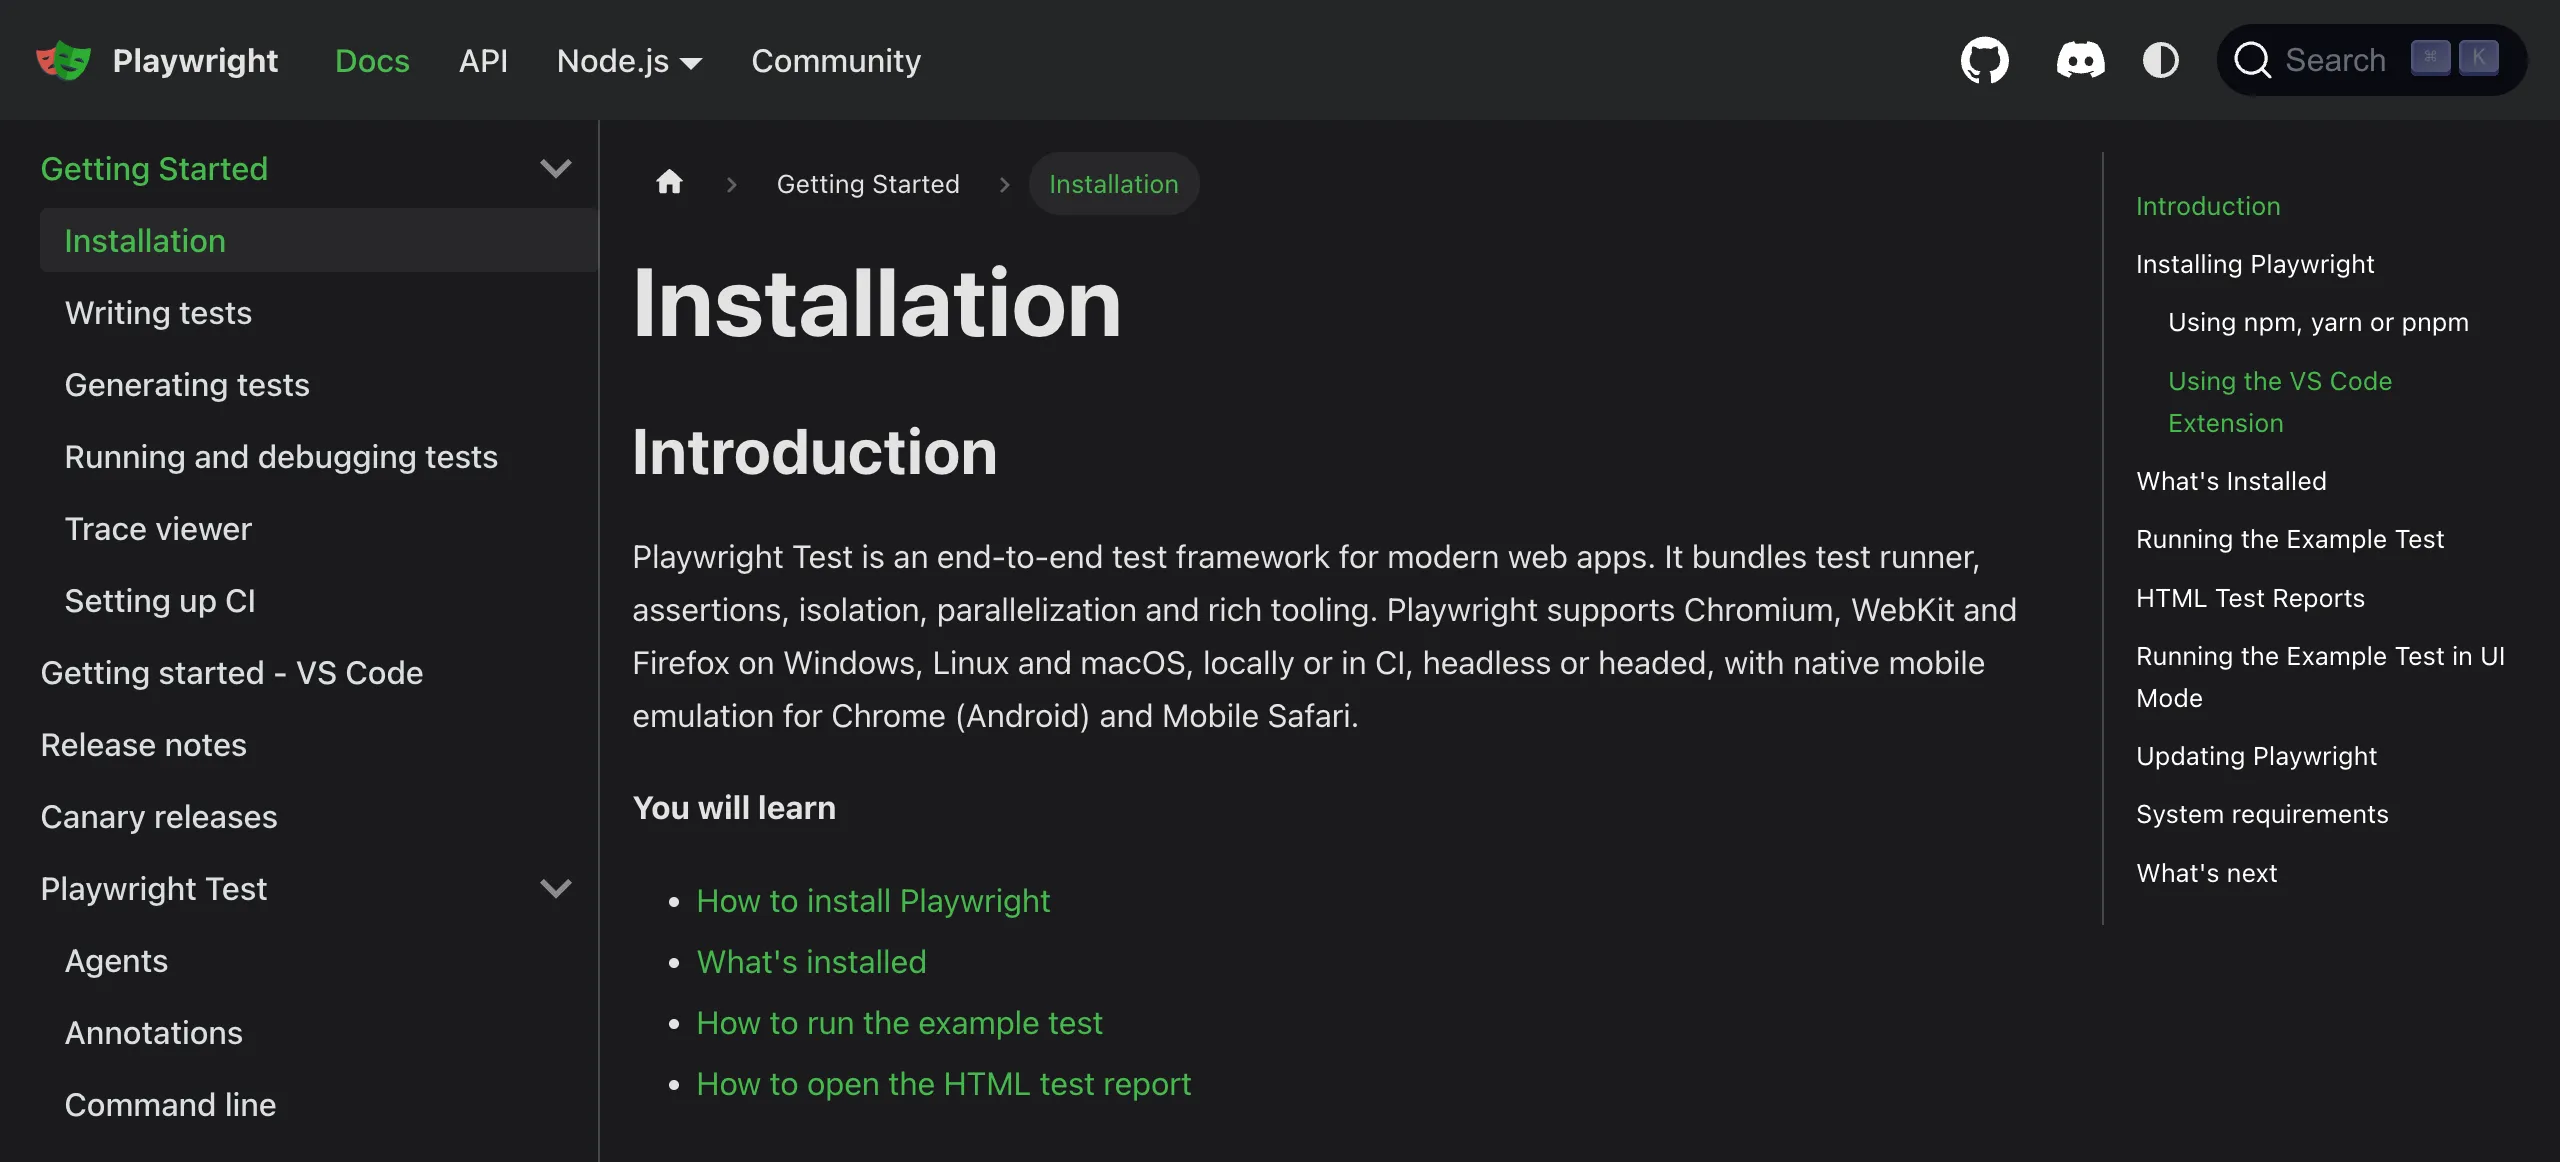Screen dimensions: 2560x1162
Task: Toggle dark/light mode icon
Action: [x=2160, y=60]
